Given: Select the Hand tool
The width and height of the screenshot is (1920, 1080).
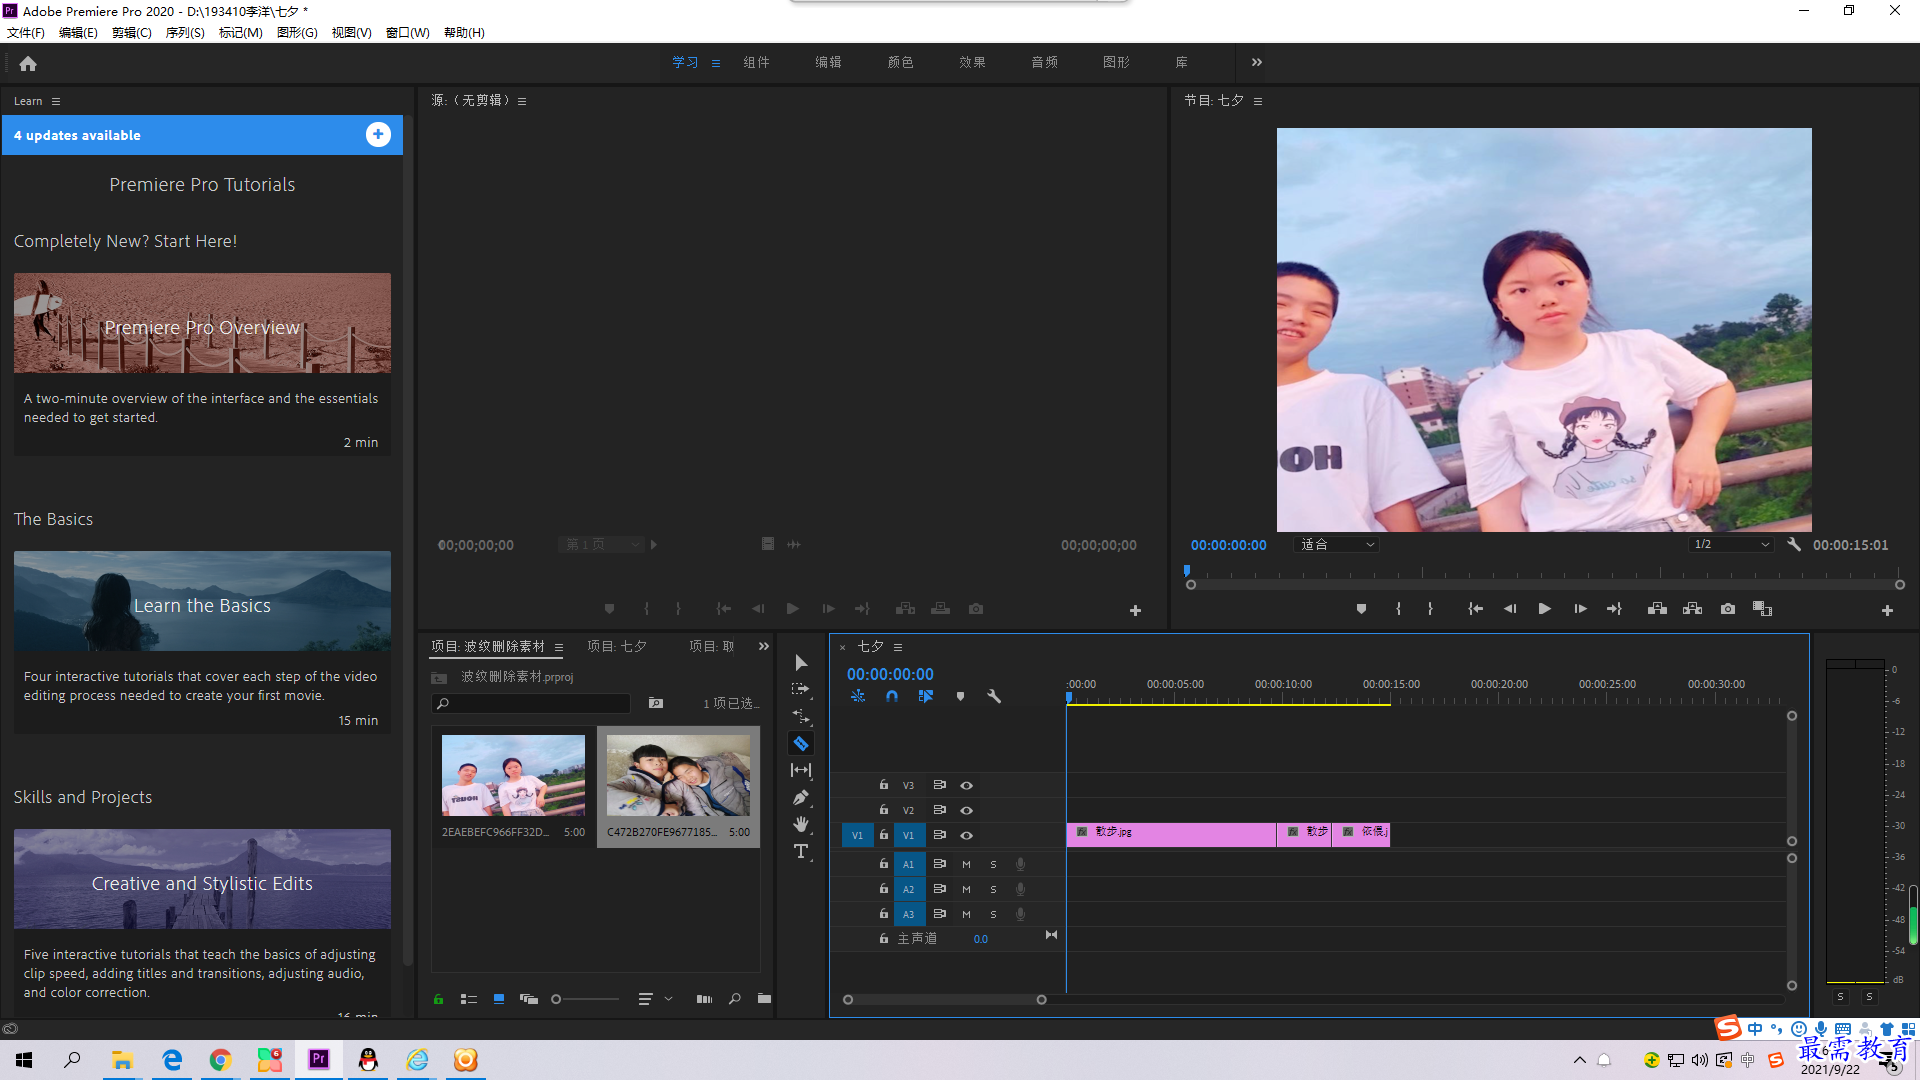Looking at the screenshot, I should pyautogui.click(x=801, y=824).
